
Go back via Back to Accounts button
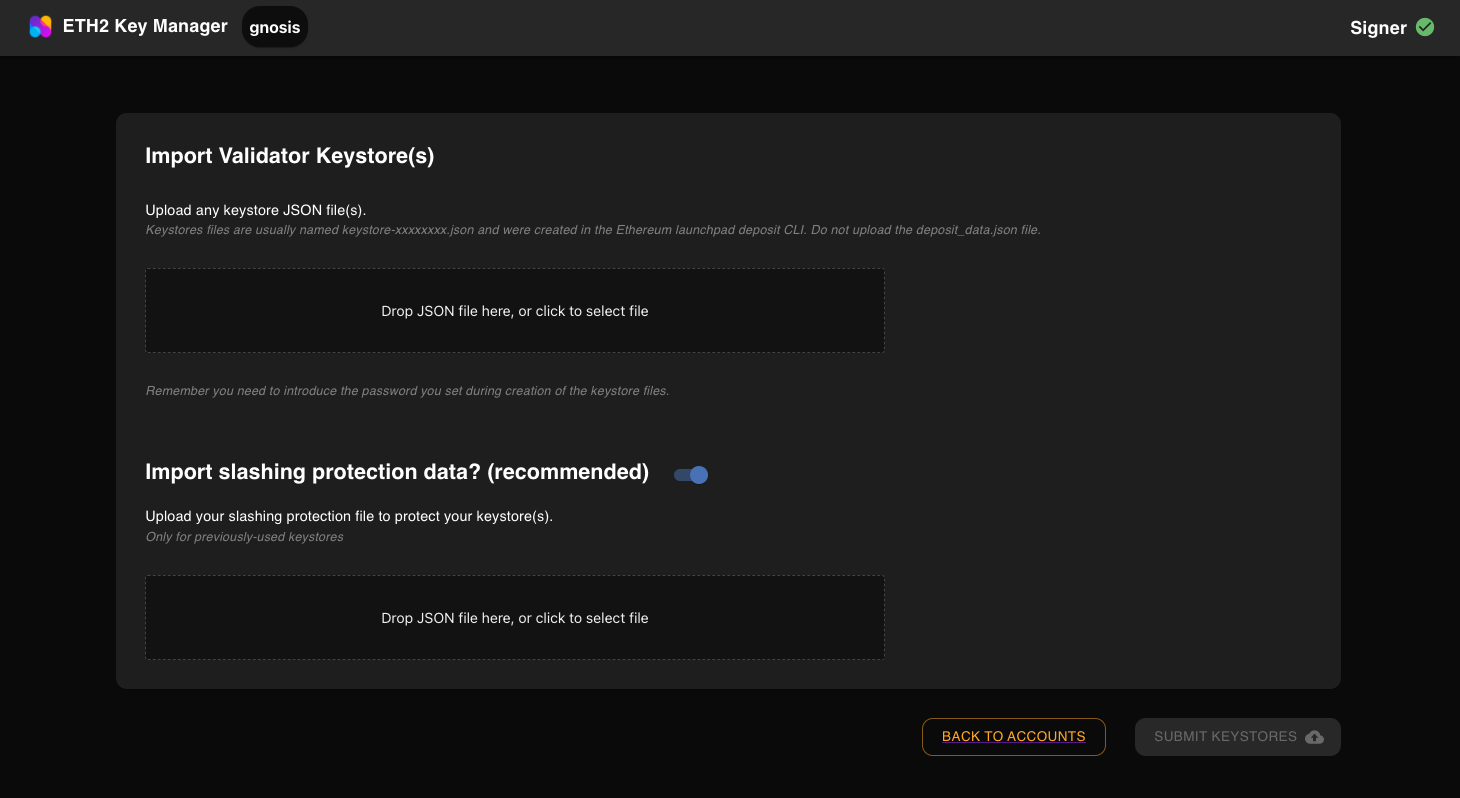pyautogui.click(x=1014, y=737)
